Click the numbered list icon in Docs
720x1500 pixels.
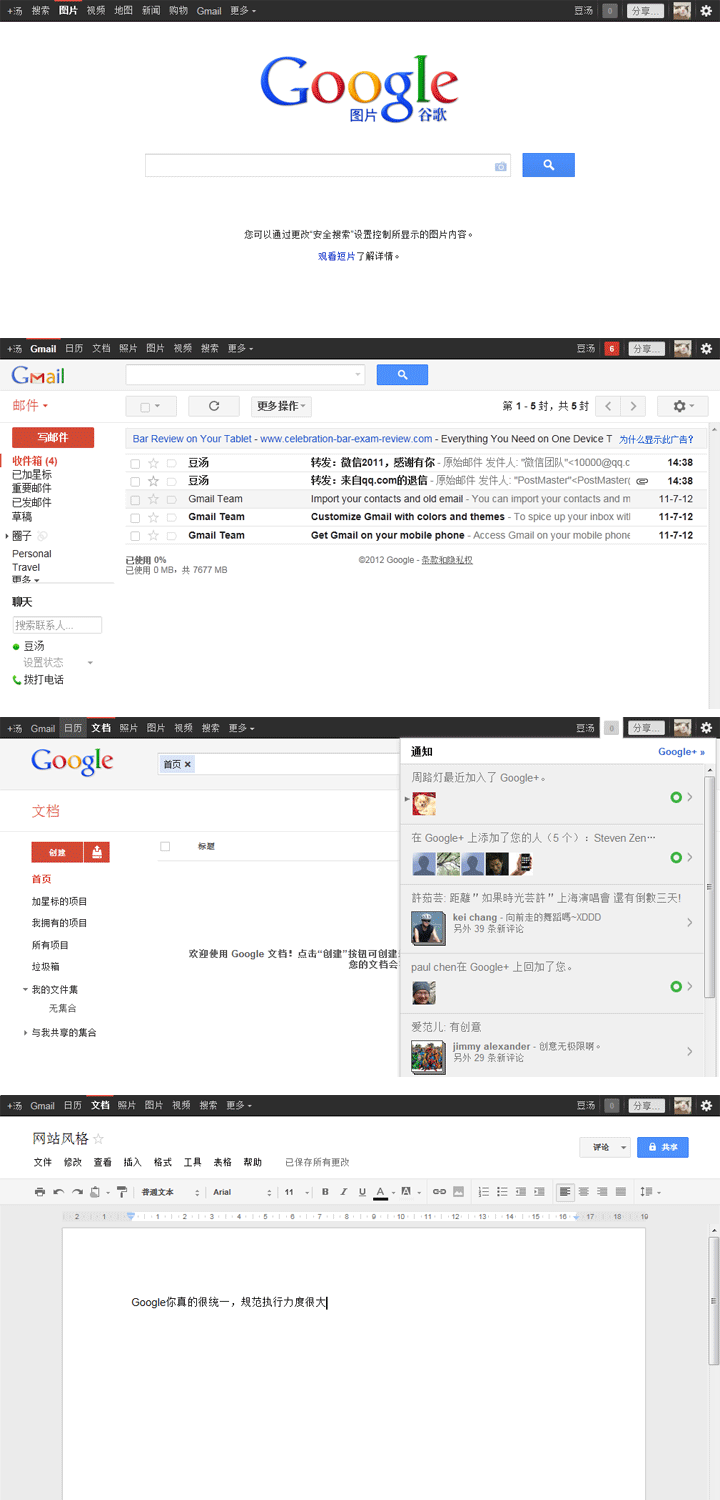point(483,1192)
